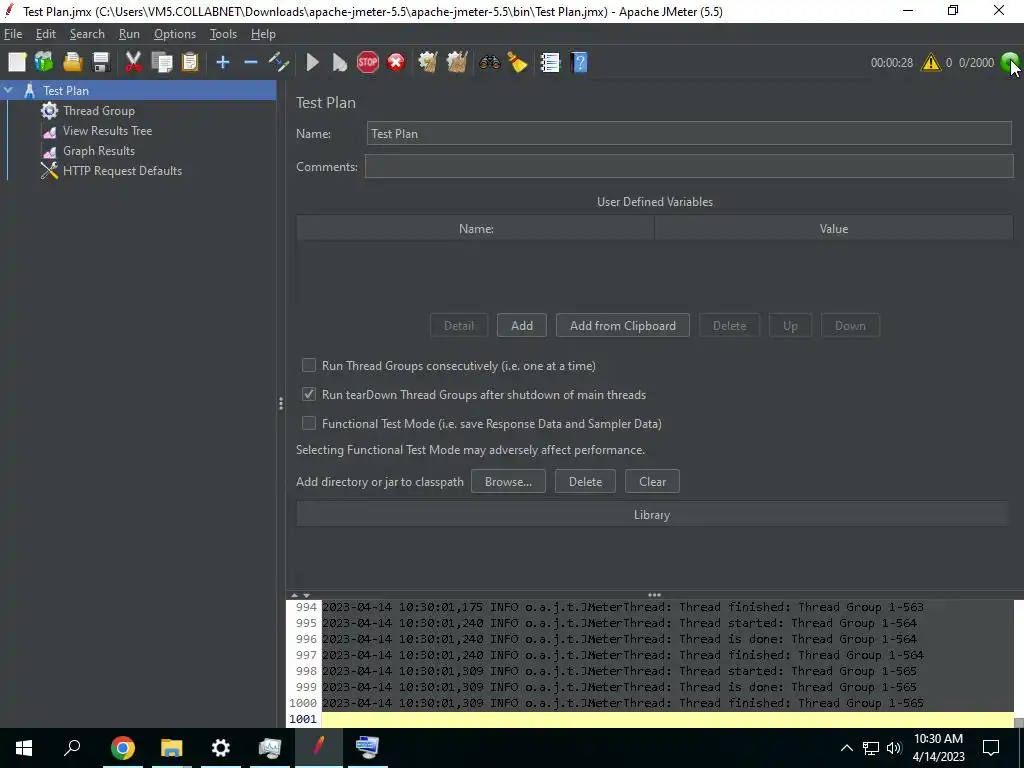Click the Name: column header

coord(475,229)
